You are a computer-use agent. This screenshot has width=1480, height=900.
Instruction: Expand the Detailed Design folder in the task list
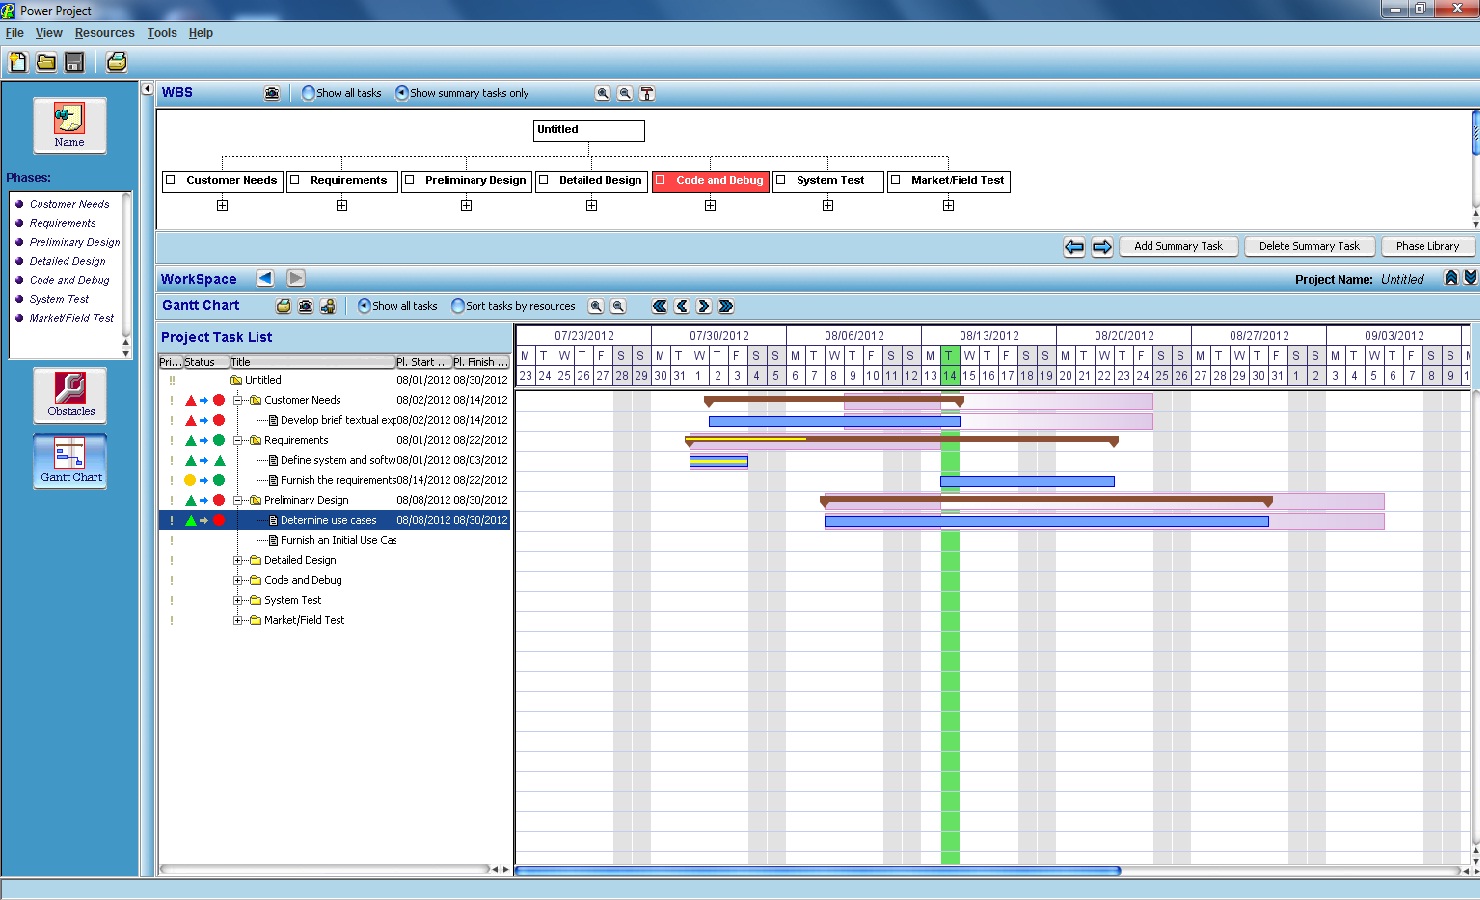point(238,560)
